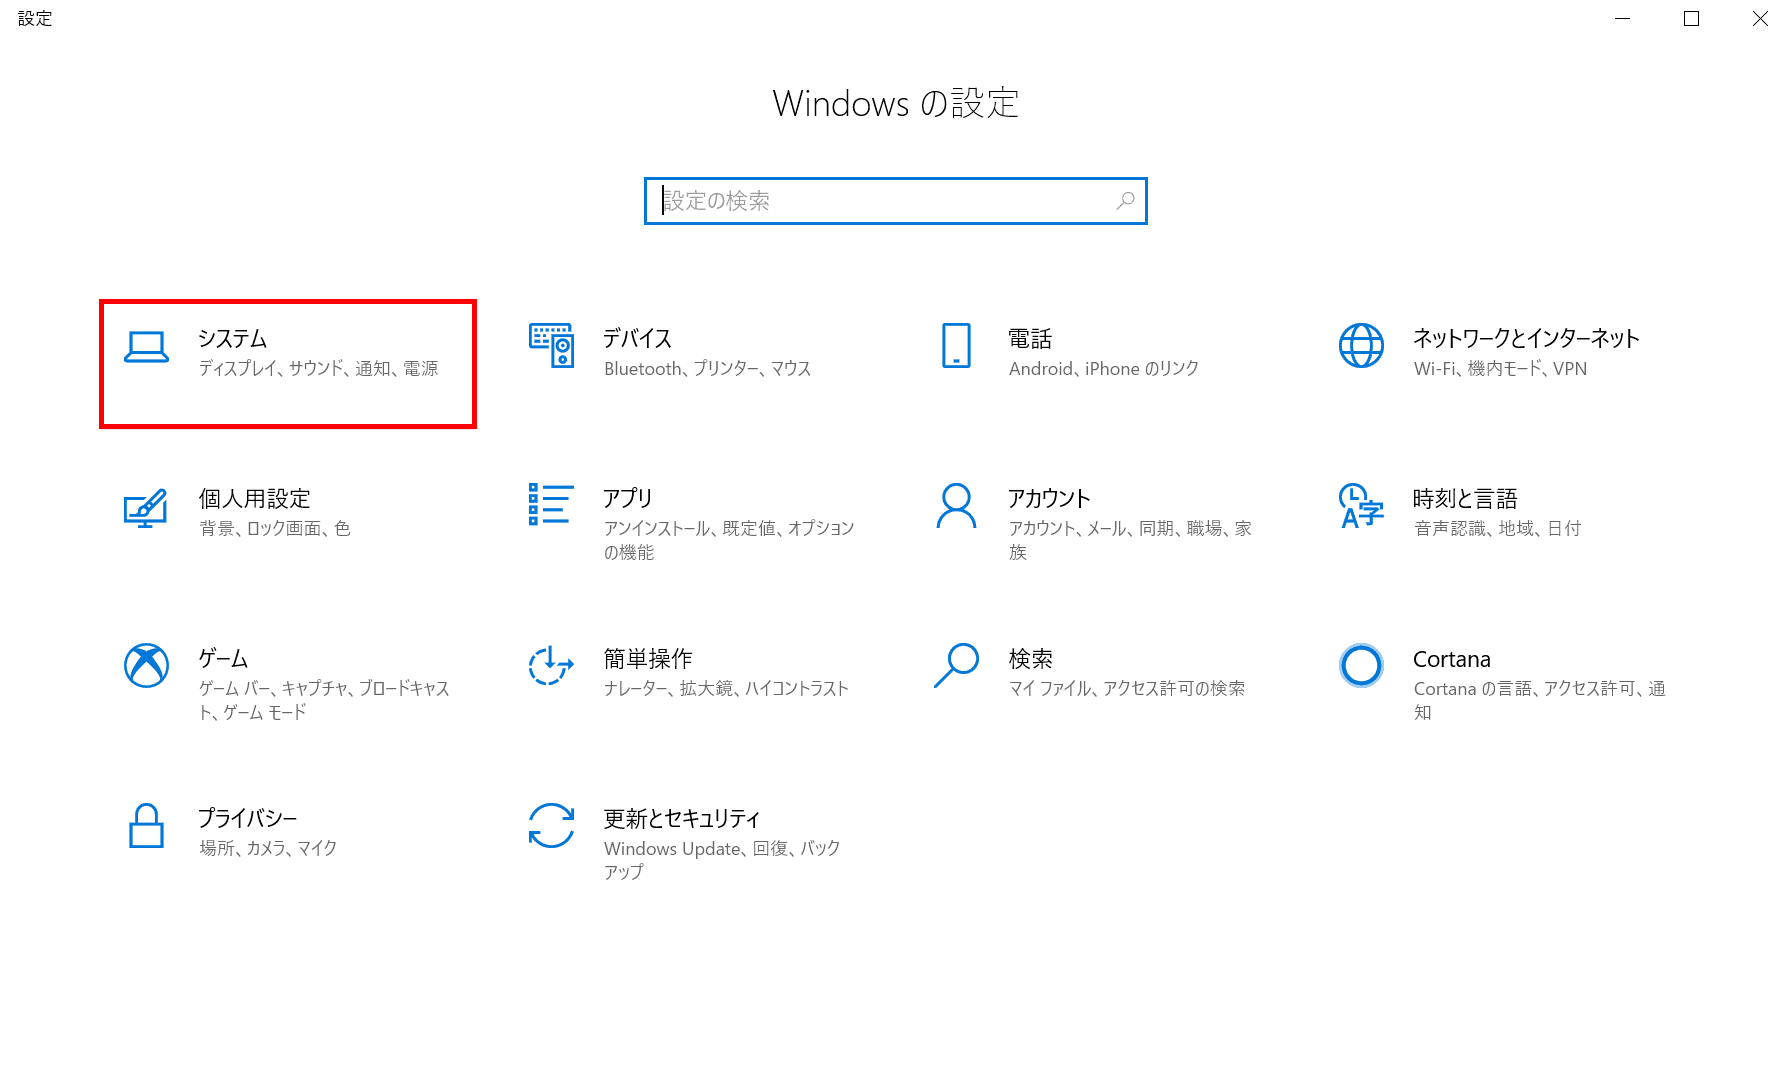
Task: Open プライバシー settings title
Action: click(248, 818)
